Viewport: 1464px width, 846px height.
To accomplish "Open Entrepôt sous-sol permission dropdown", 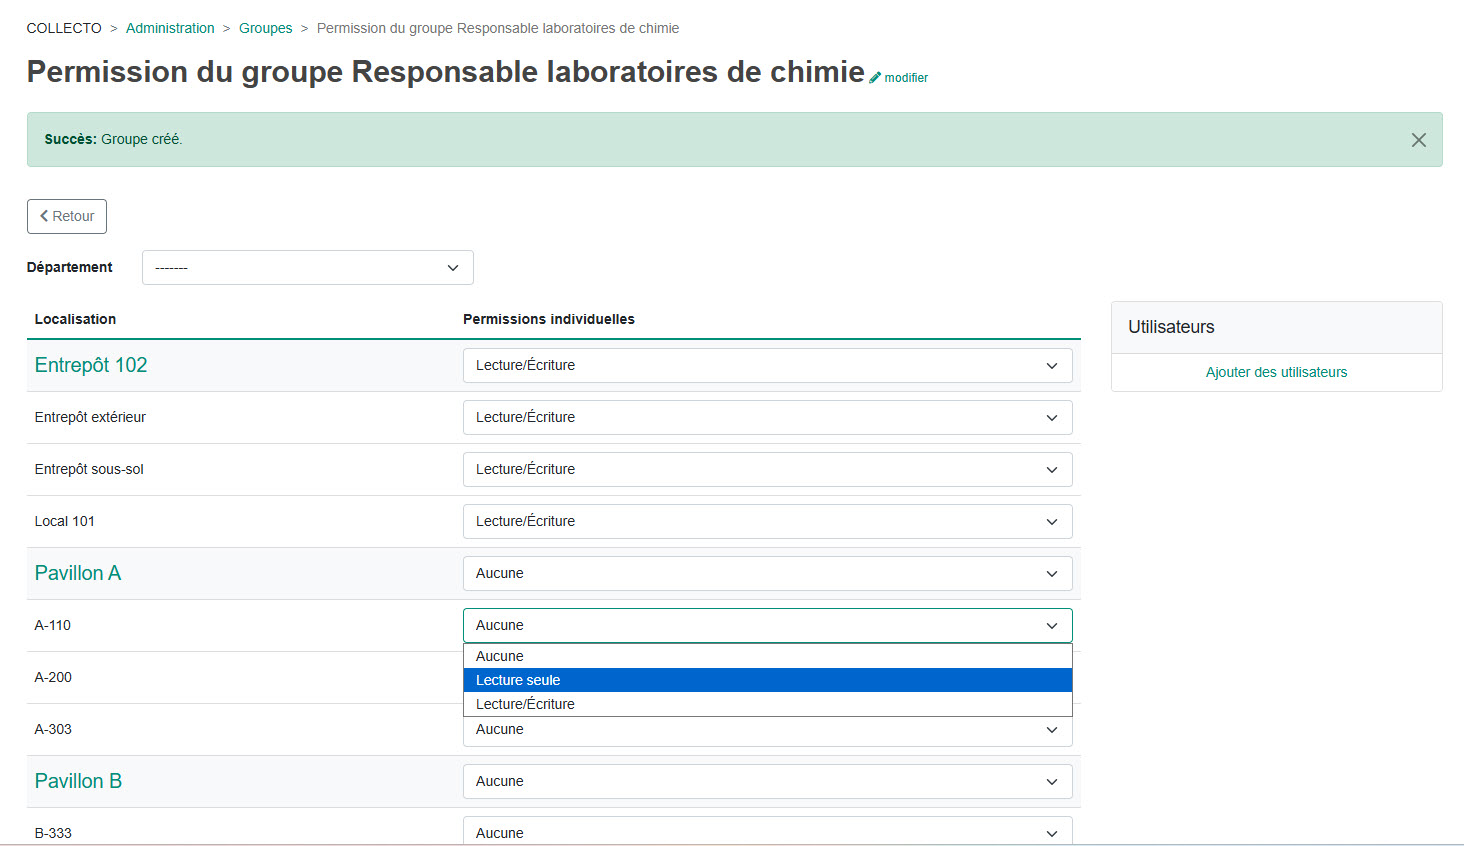I will pyautogui.click(x=767, y=470).
